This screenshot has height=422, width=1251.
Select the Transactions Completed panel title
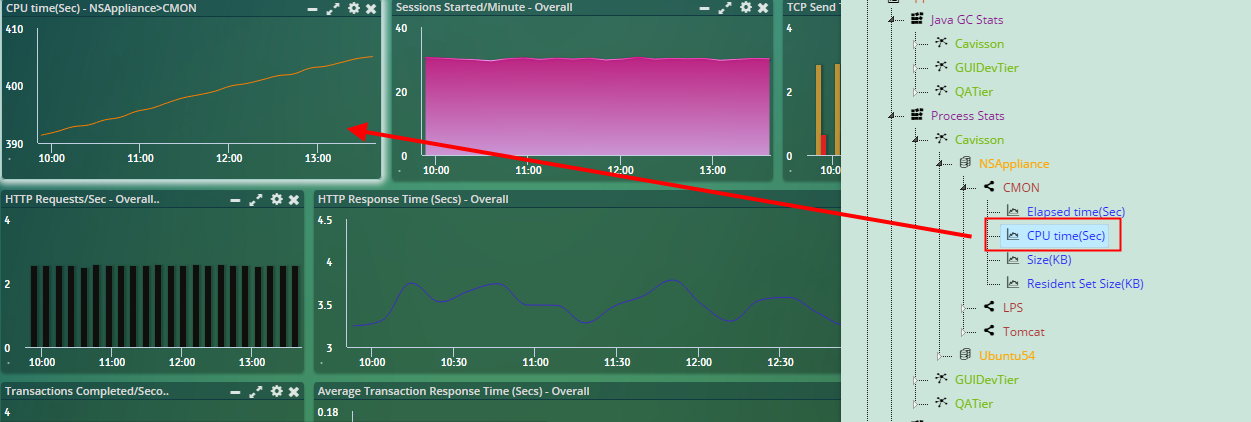coord(86,392)
